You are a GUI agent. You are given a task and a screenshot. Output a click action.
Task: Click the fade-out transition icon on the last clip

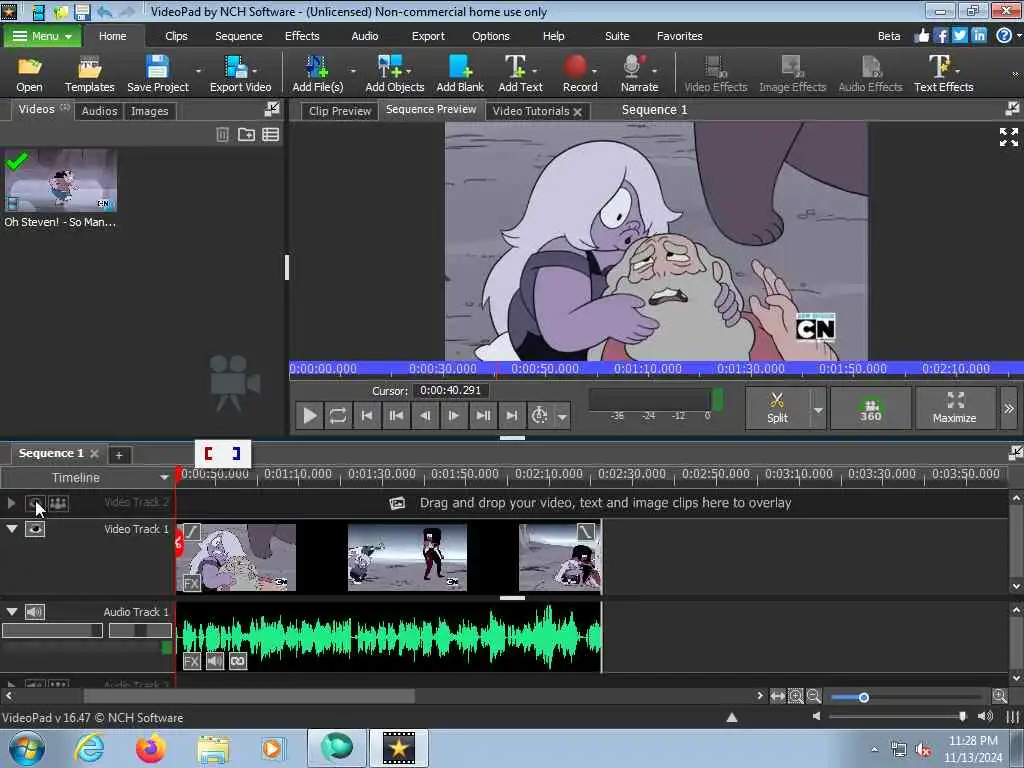click(x=586, y=532)
